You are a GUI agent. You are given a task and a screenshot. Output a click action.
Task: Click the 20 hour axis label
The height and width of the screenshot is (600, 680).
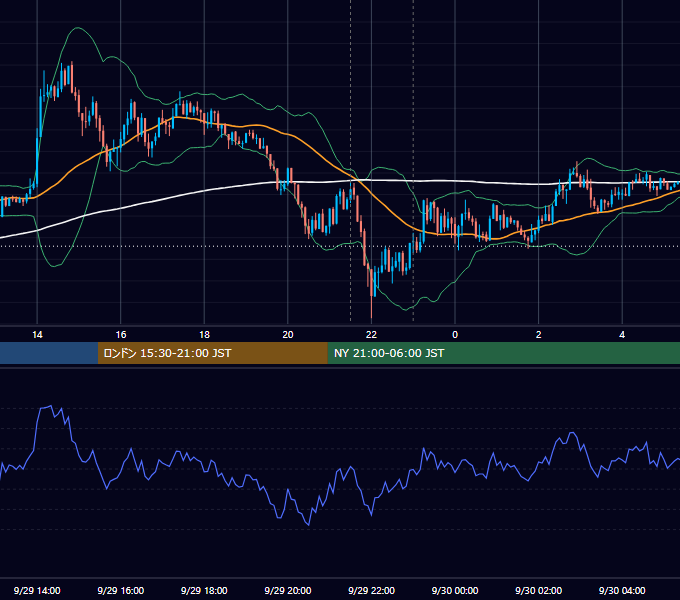(288, 335)
